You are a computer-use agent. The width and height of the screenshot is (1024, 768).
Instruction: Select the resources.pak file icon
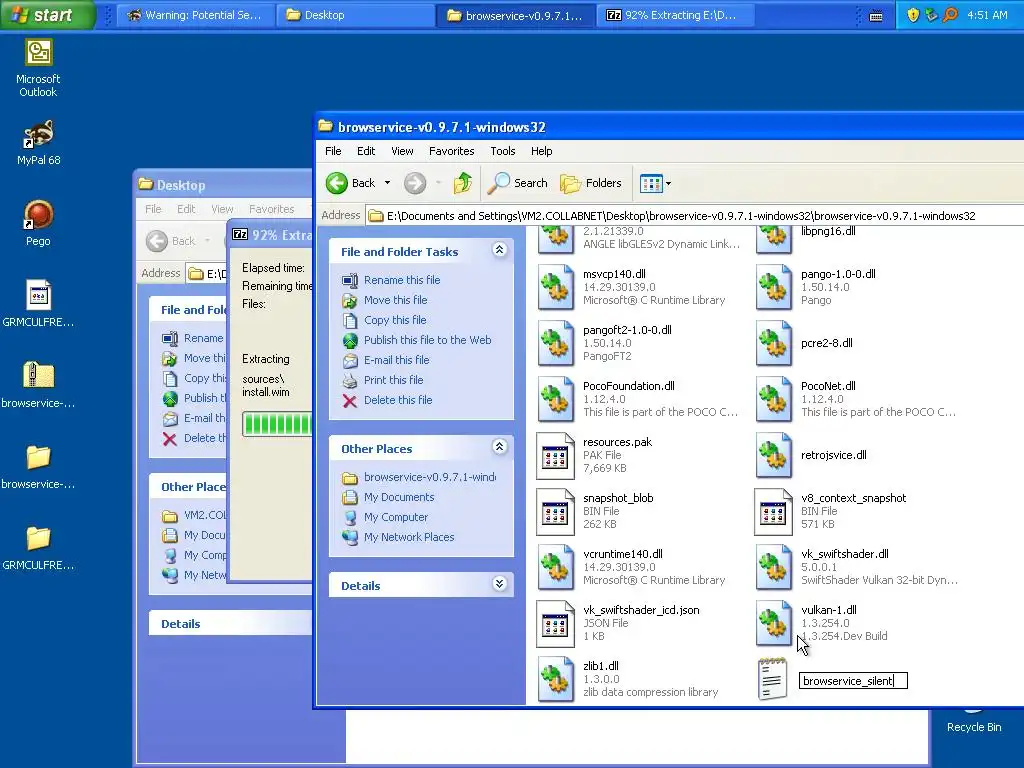[x=555, y=455]
